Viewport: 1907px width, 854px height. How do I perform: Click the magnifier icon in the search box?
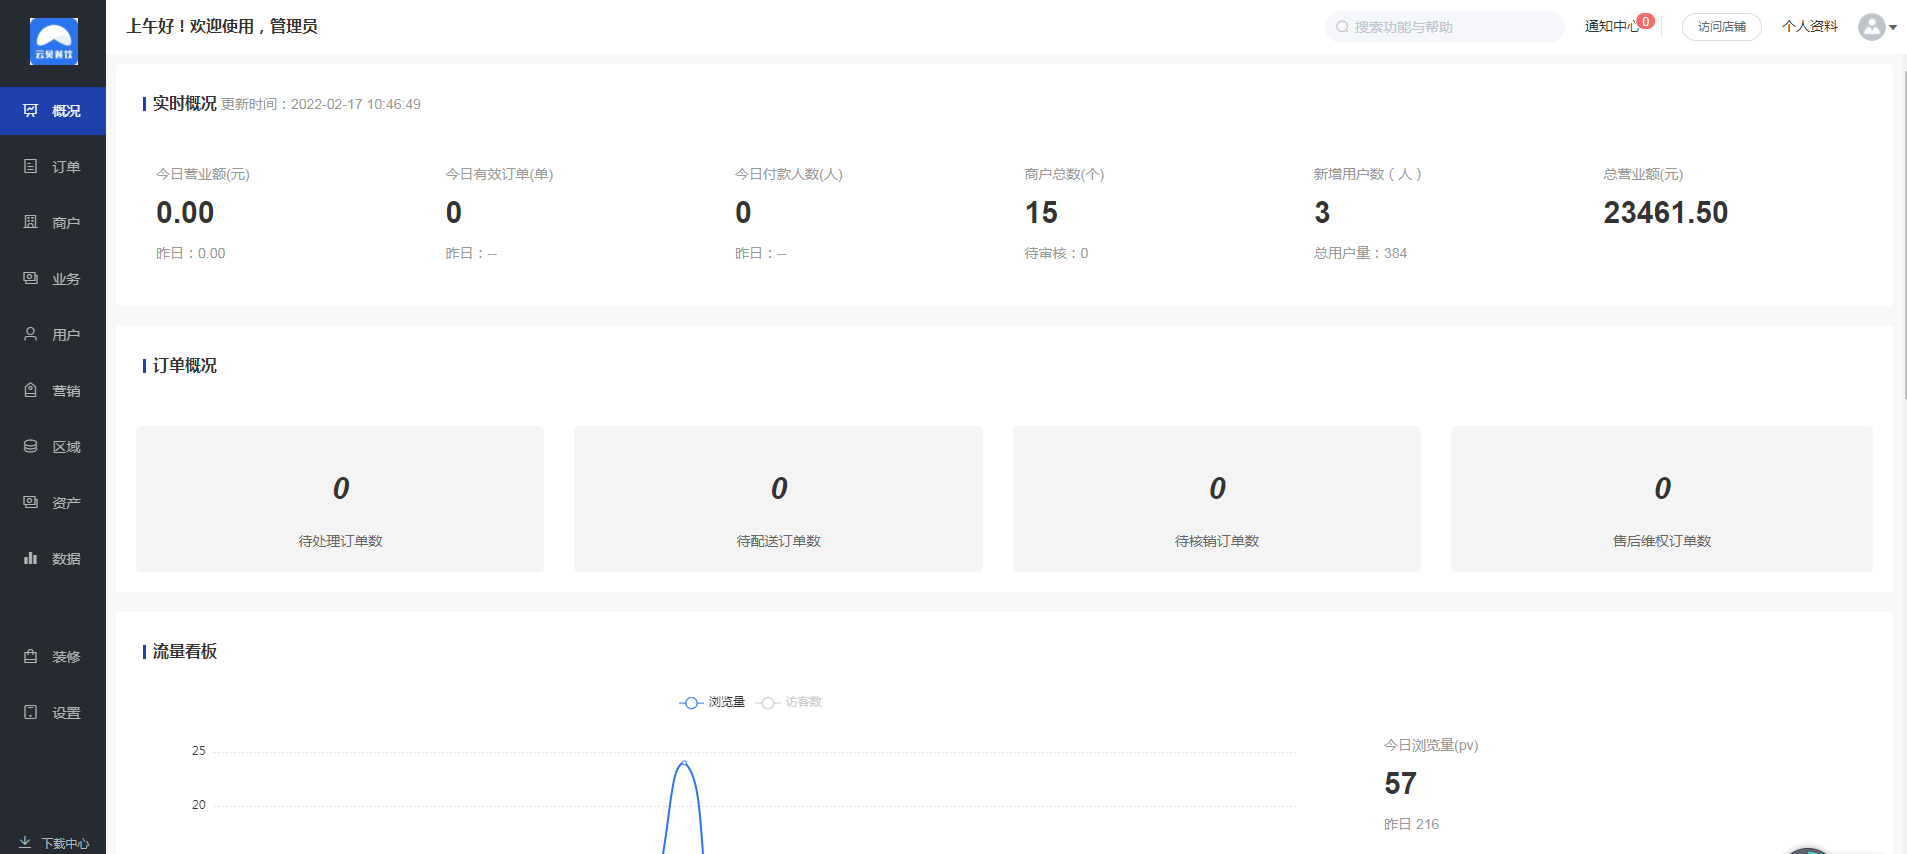(1343, 27)
